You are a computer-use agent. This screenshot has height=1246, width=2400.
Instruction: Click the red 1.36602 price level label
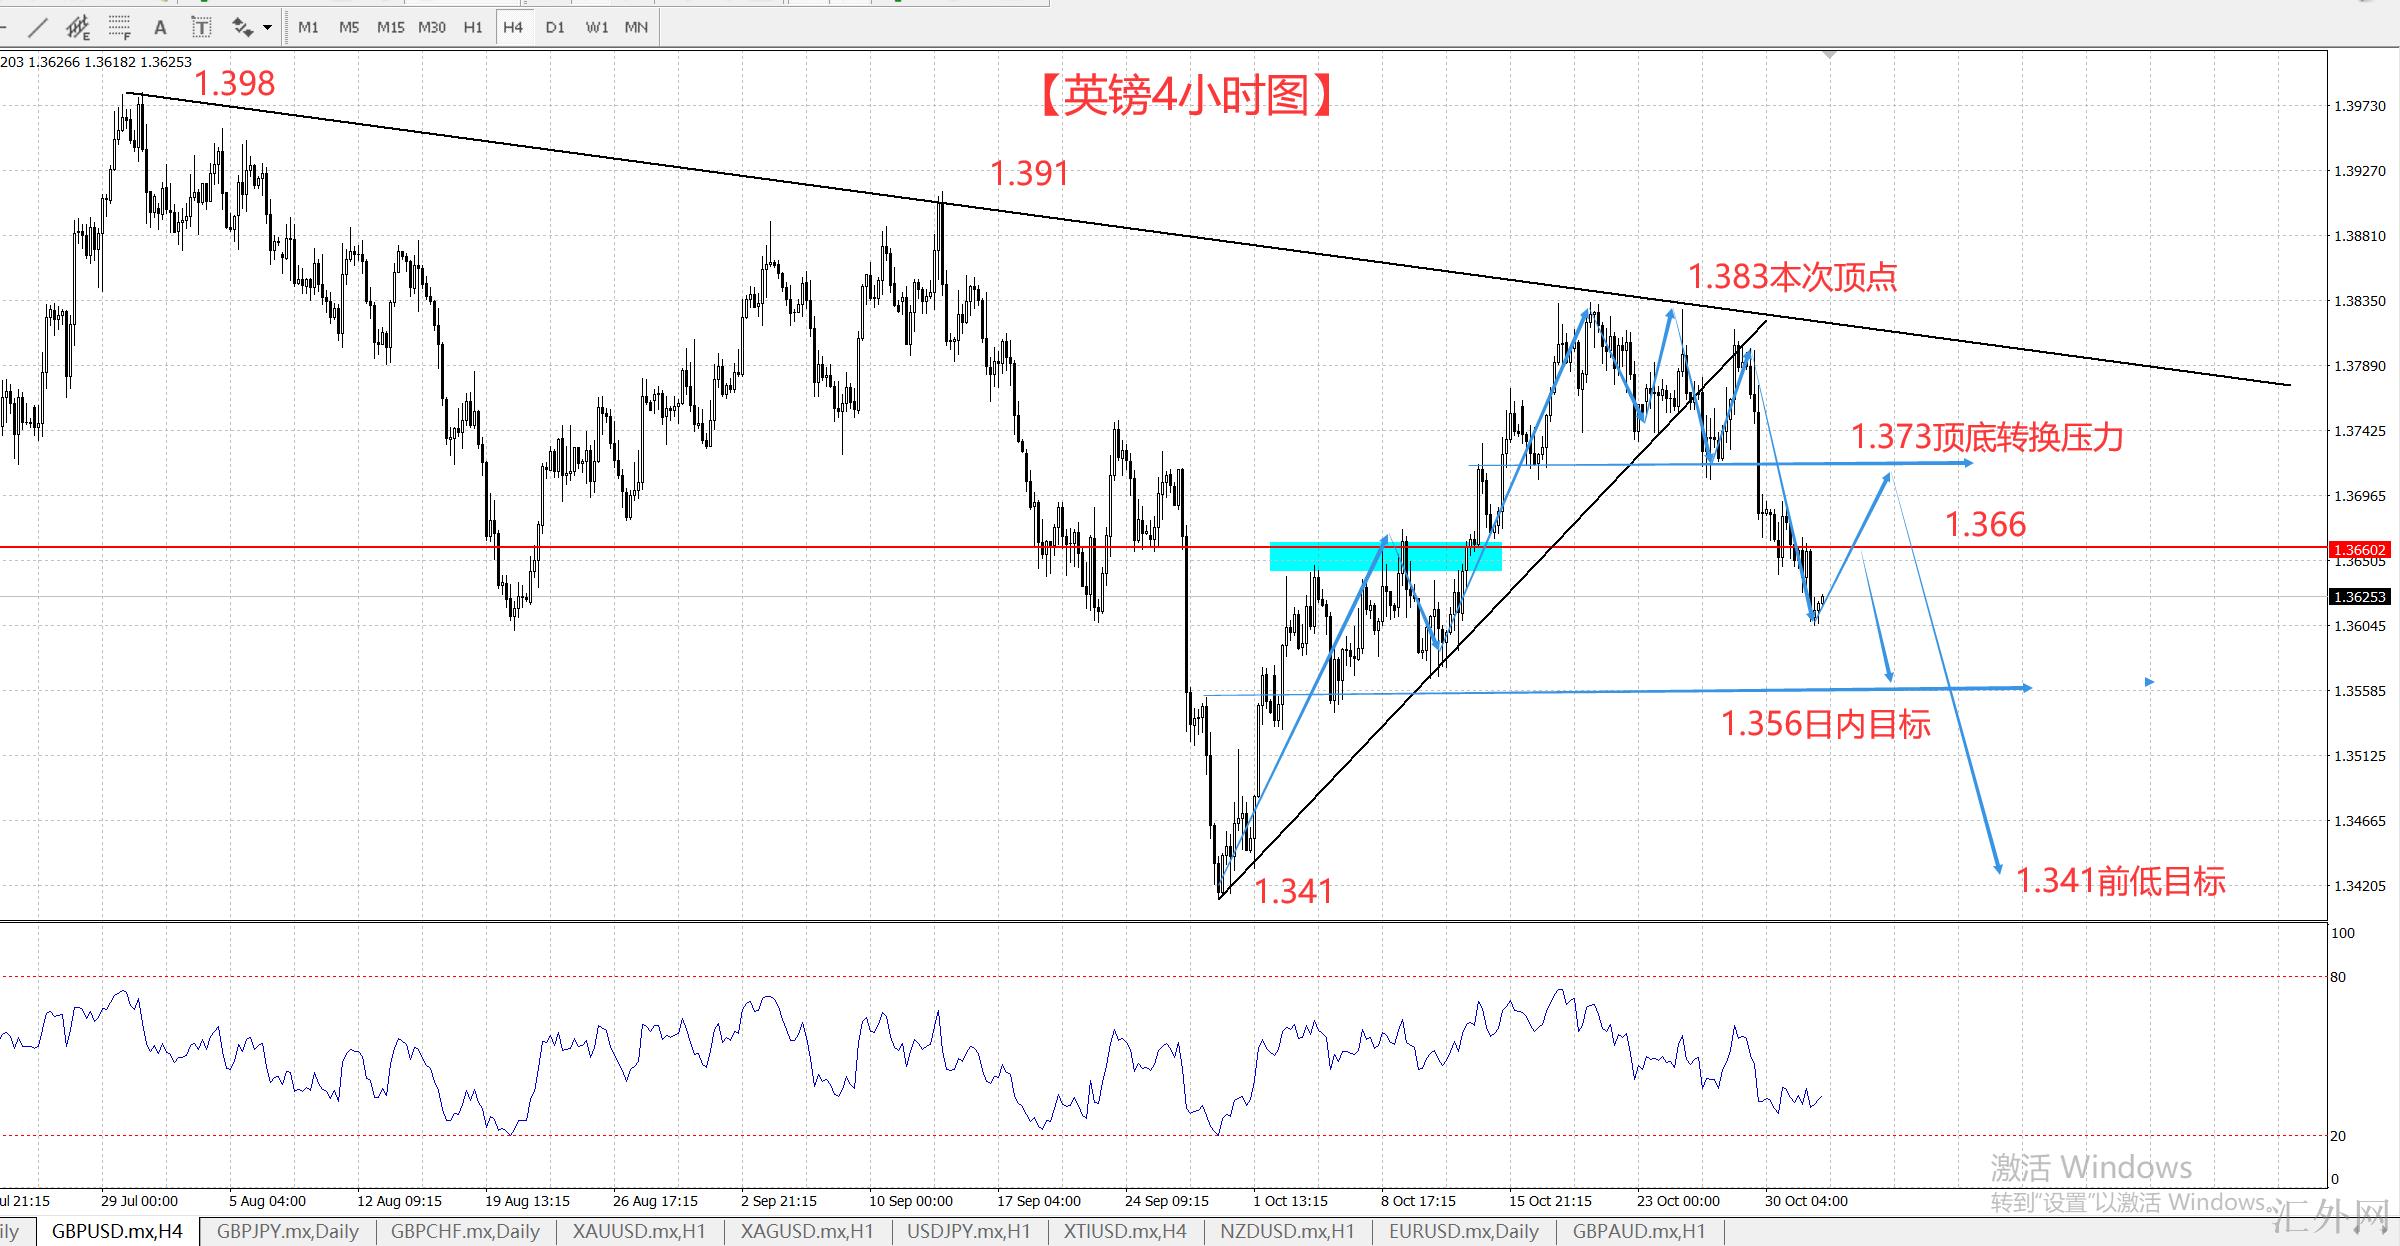coord(2360,549)
